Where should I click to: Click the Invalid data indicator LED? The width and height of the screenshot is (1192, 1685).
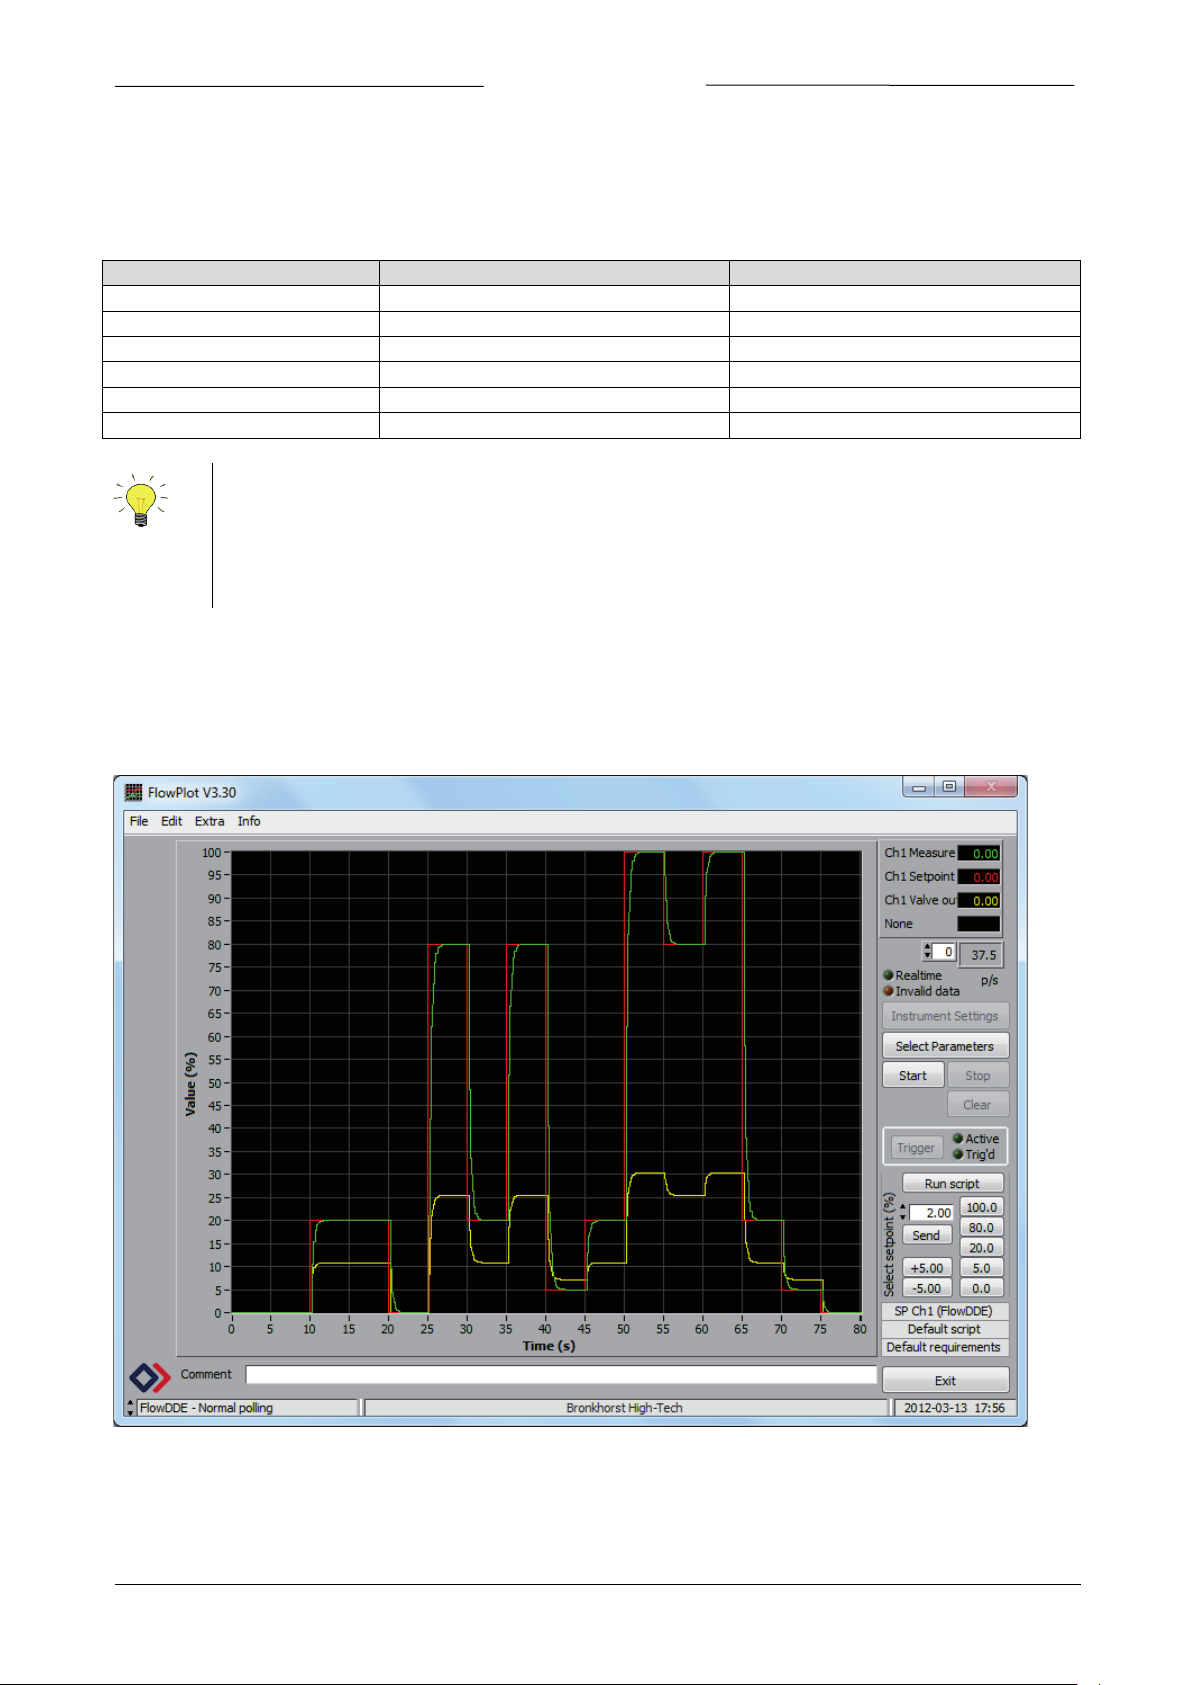pyautogui.click(x=888, y=991)
